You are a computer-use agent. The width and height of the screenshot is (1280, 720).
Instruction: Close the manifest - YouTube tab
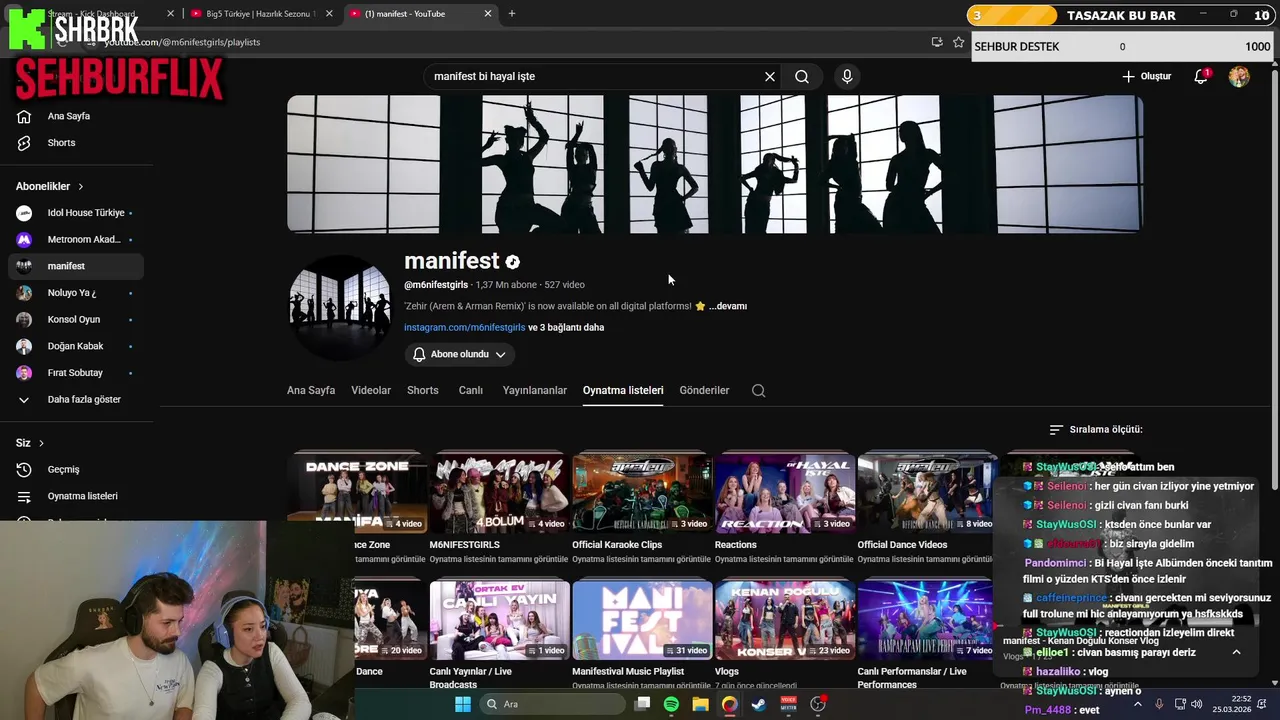click(488, 14)
